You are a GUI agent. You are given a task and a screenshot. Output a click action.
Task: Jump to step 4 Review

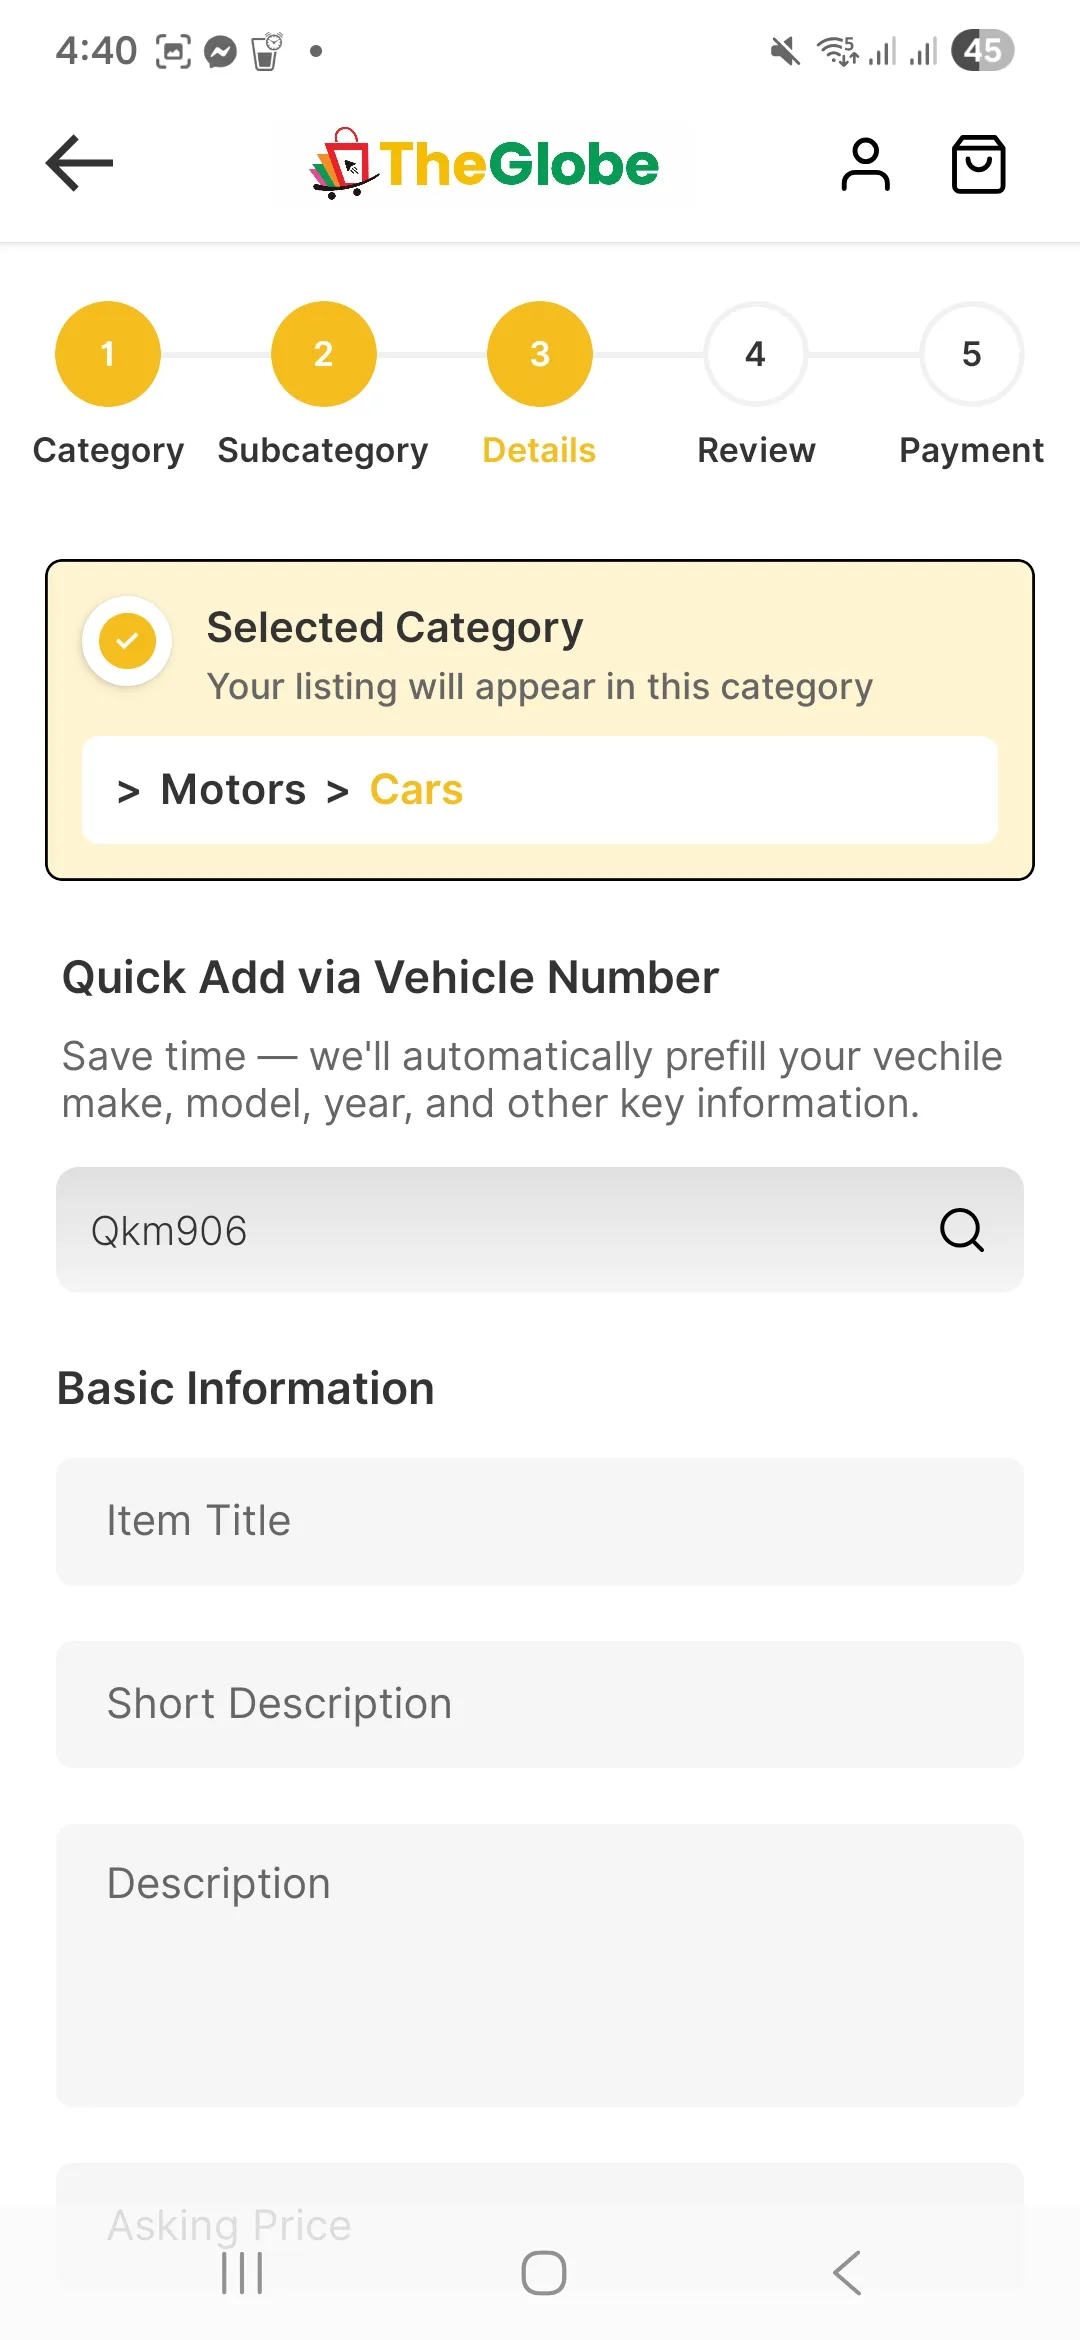tap(756, 354)
